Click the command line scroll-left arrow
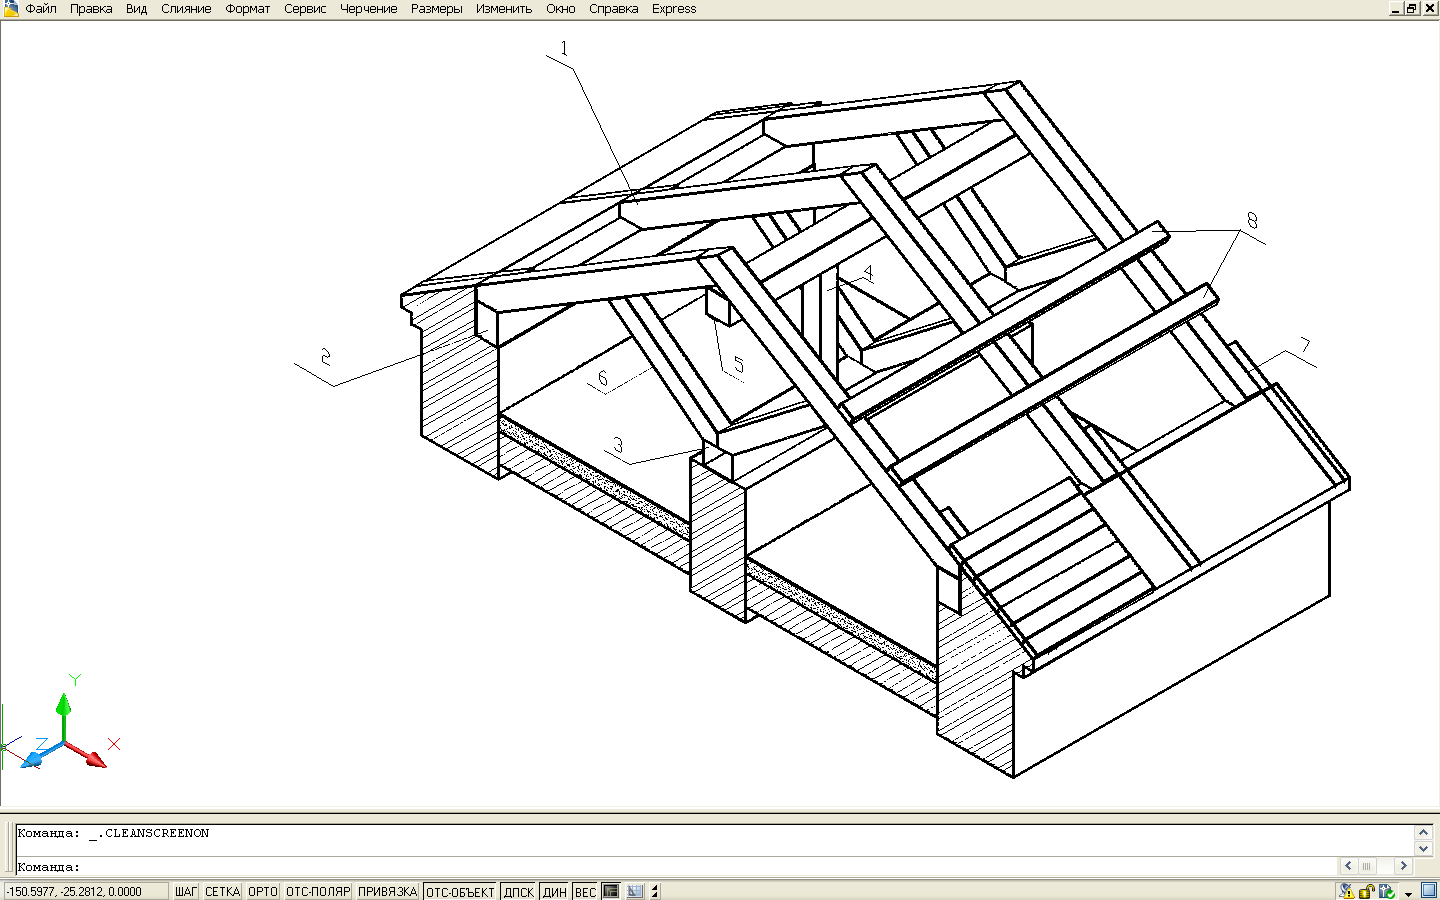This screenshot has height=900, width=1440. [1348, 866]
